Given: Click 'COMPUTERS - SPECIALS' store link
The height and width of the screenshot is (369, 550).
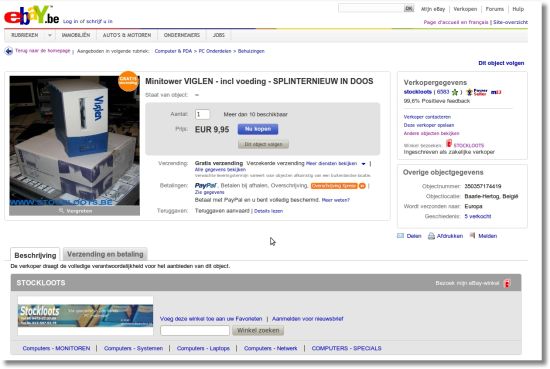Looking at the screenshot, I should (x=347, y=348).
